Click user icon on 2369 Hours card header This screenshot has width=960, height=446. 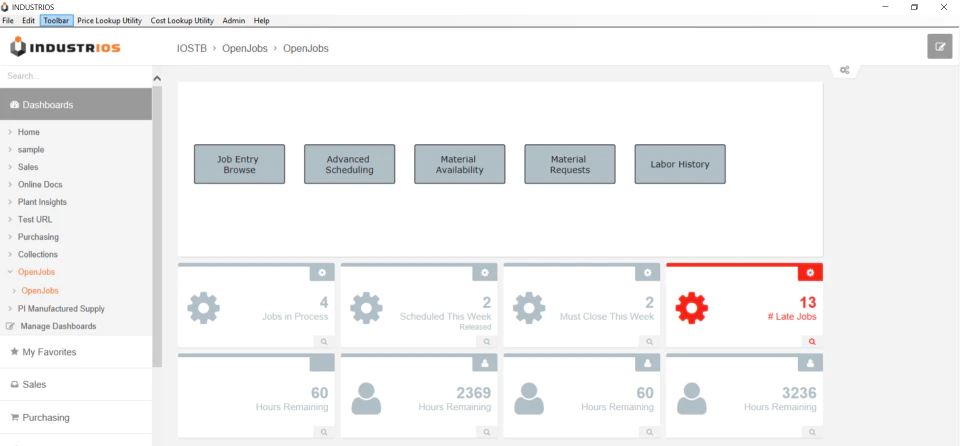pos(485,363)
